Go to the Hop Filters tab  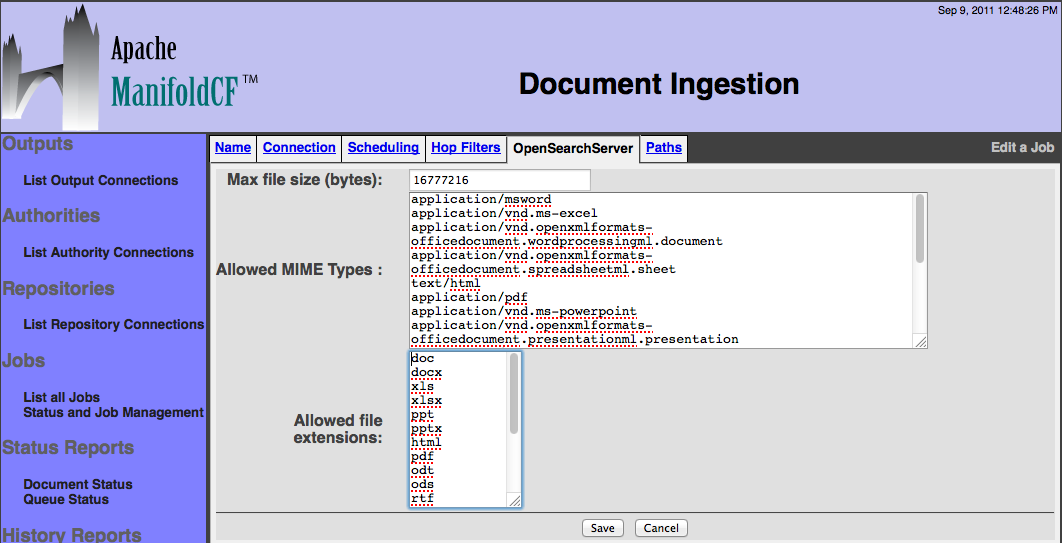pyautogui.click(x=465, y=148)
